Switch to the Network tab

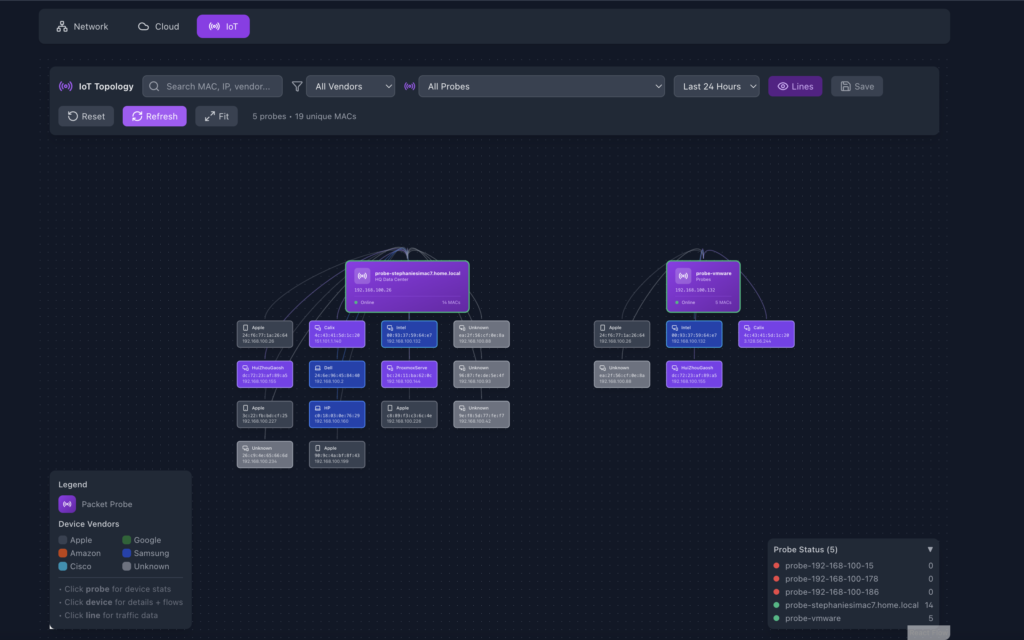[x=82, y=27]
